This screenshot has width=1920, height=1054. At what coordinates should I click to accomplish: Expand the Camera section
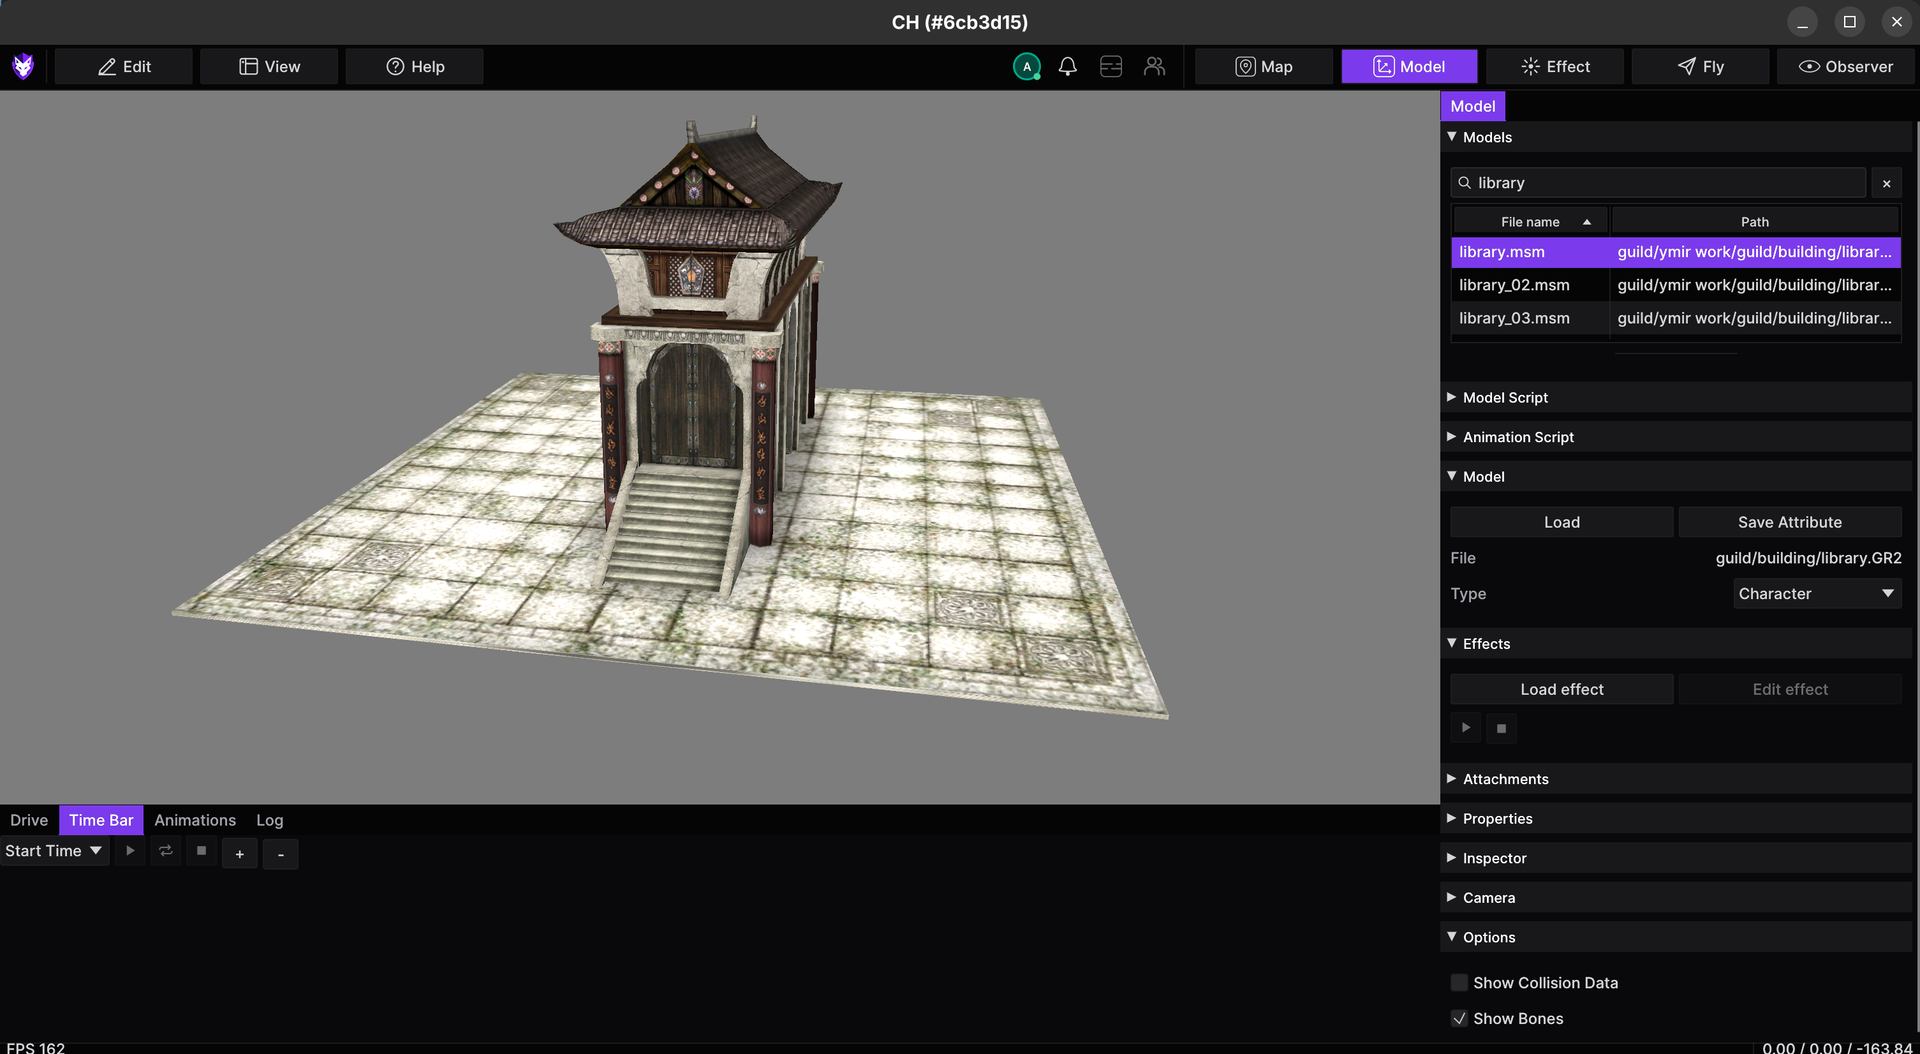pyautogui.click(x=1676, y=898)
